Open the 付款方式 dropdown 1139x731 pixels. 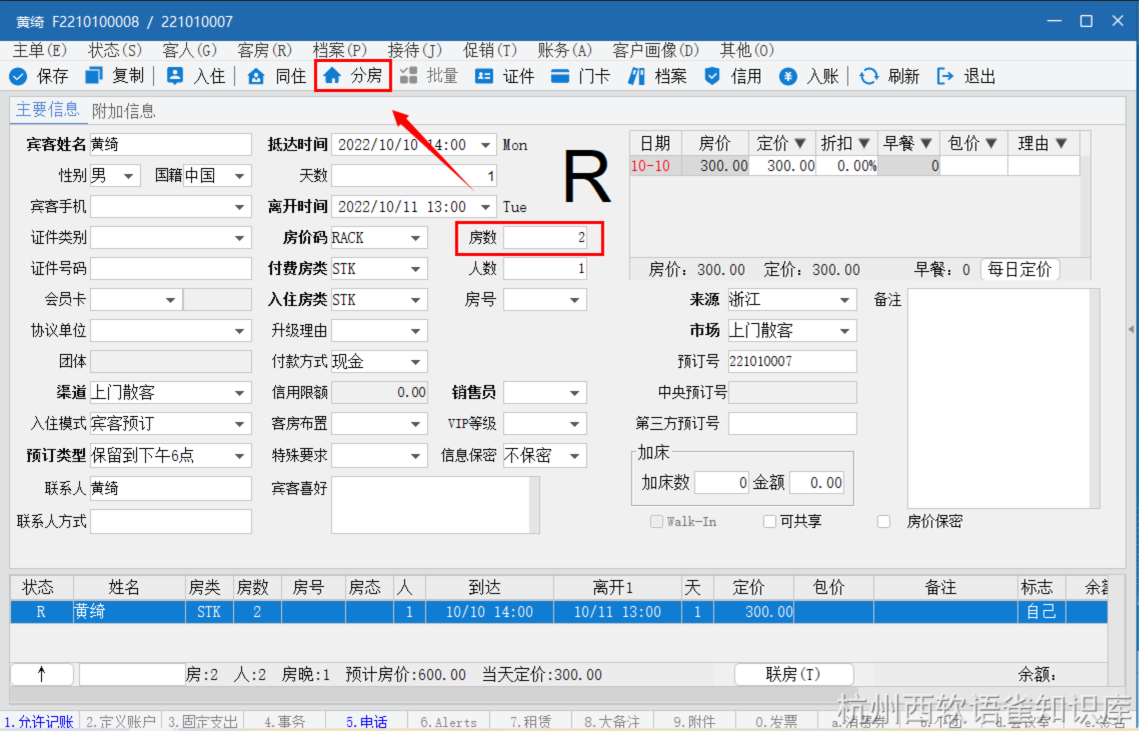pyautogui.click(x=416, y=362)
